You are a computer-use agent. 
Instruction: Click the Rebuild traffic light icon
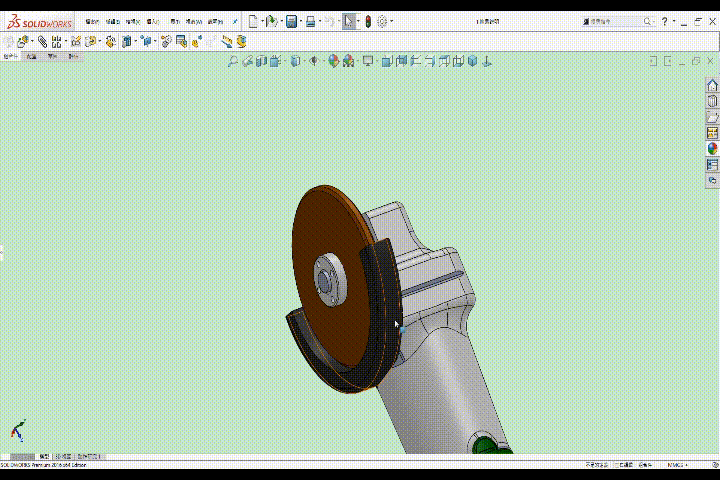pos(367,21)
